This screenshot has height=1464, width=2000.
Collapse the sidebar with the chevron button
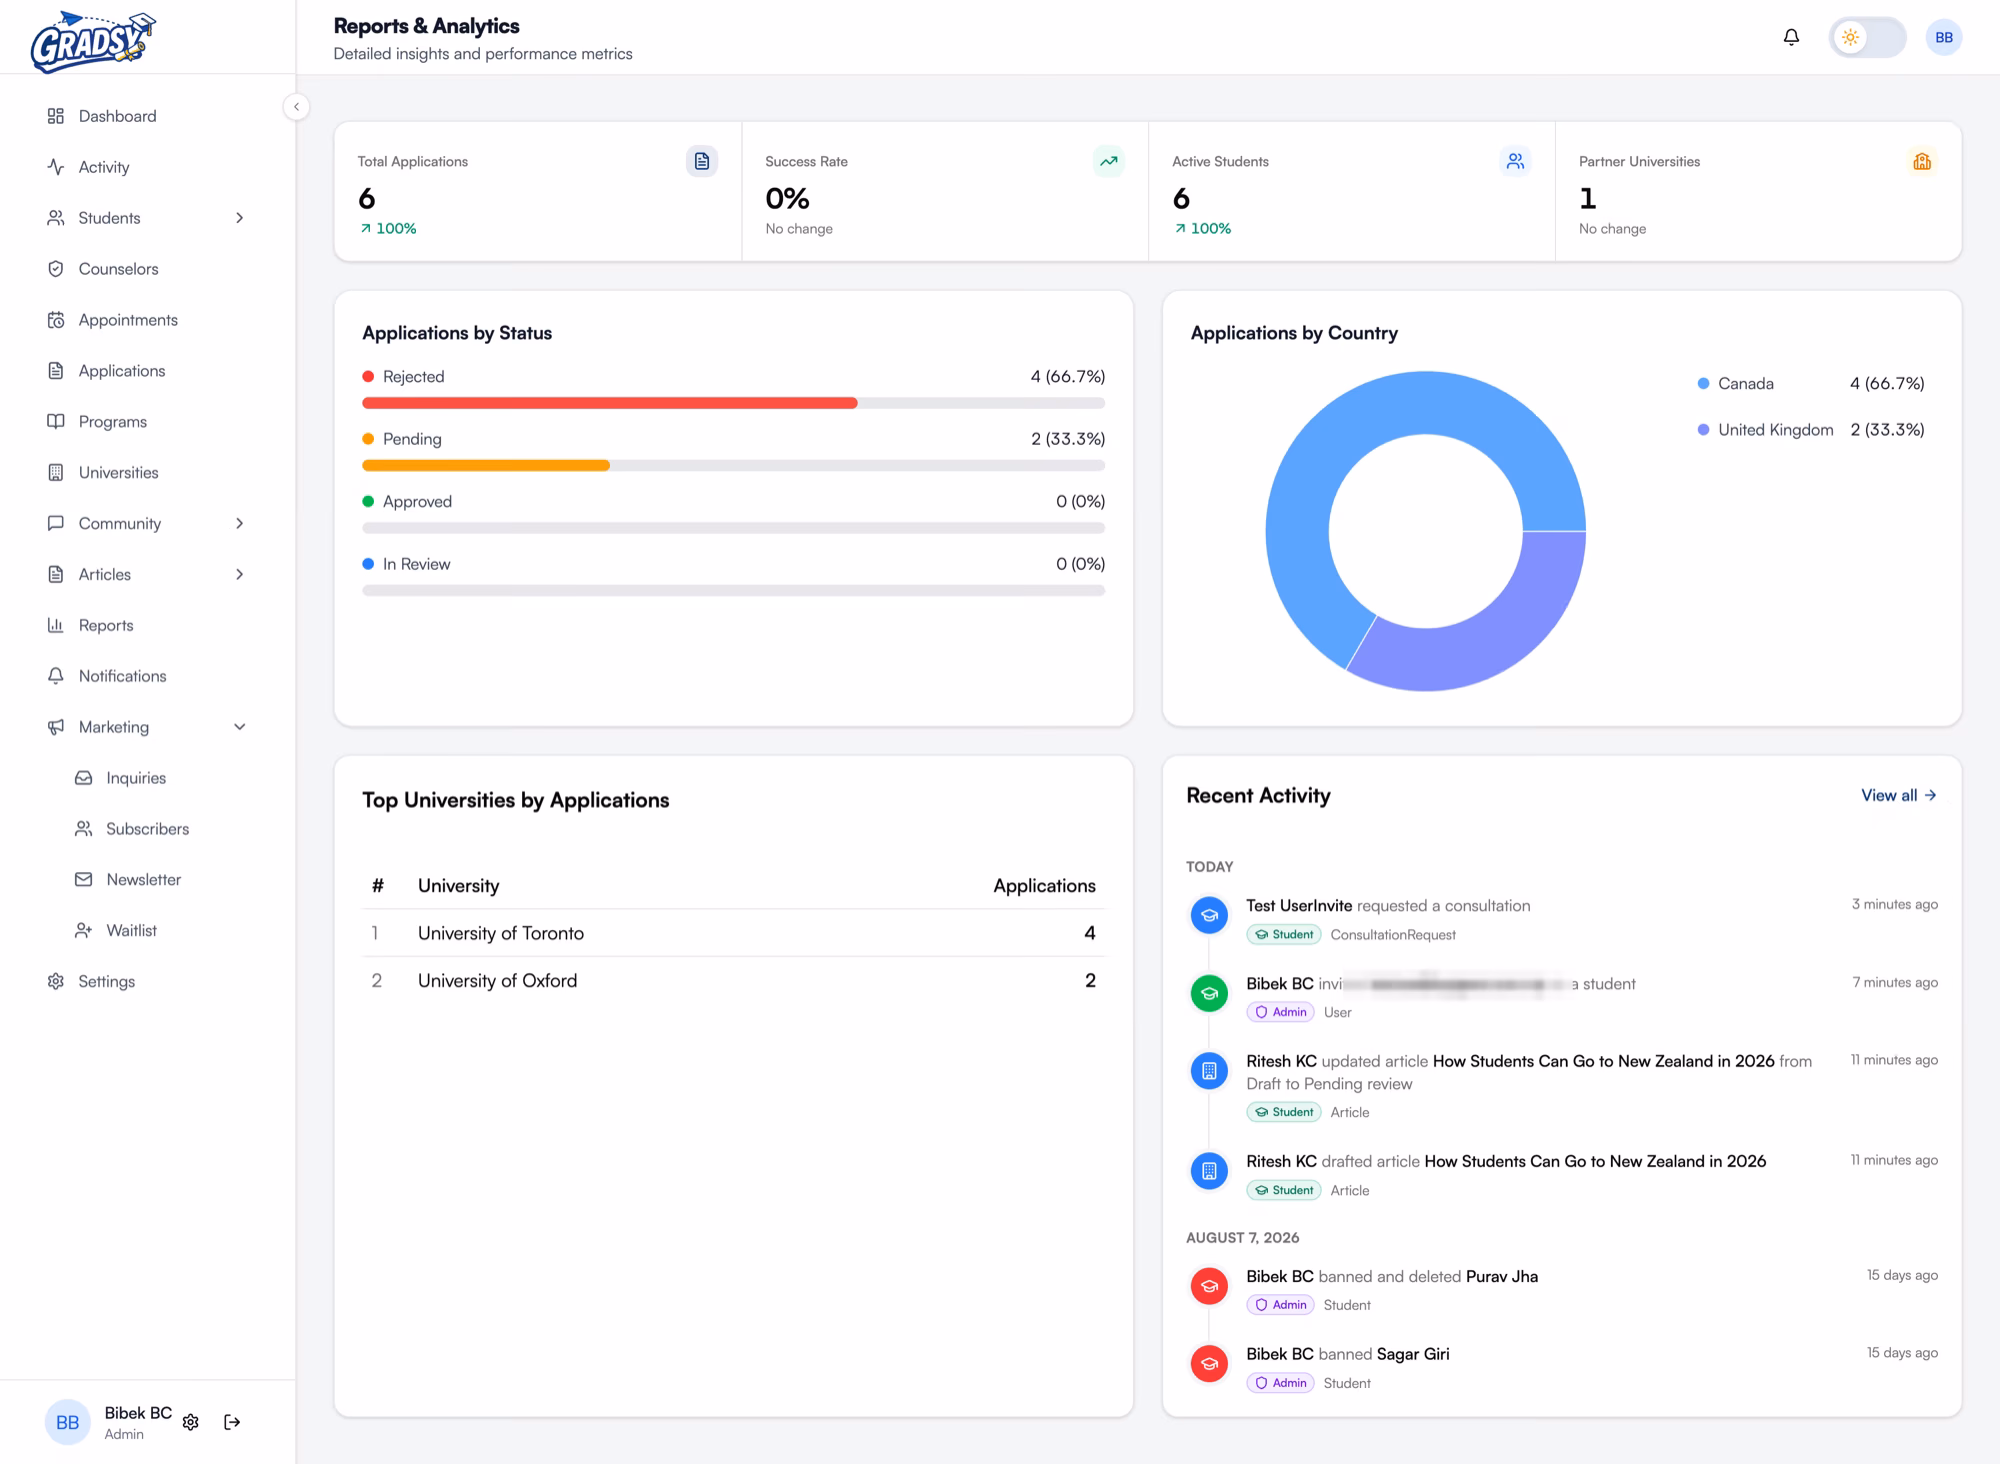coord(296,107)
